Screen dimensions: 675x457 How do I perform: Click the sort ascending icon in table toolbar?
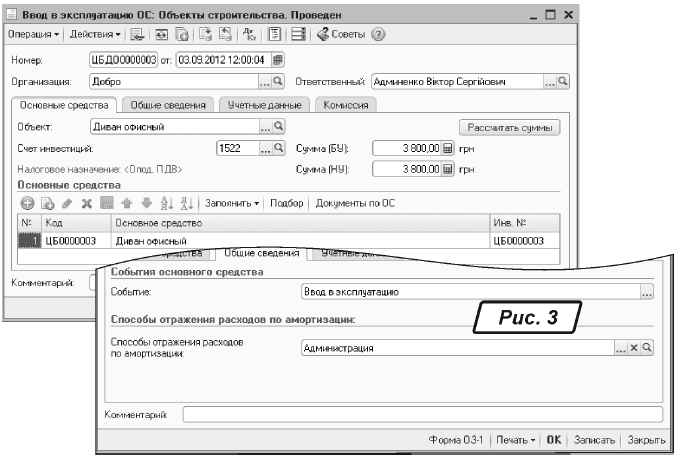click(x=166, y=203)
